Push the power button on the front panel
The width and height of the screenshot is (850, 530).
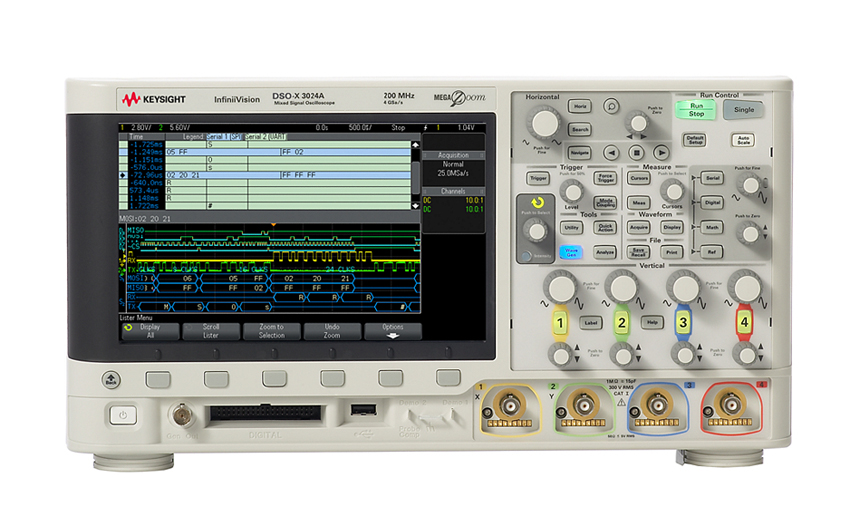[x=123, y=416]
